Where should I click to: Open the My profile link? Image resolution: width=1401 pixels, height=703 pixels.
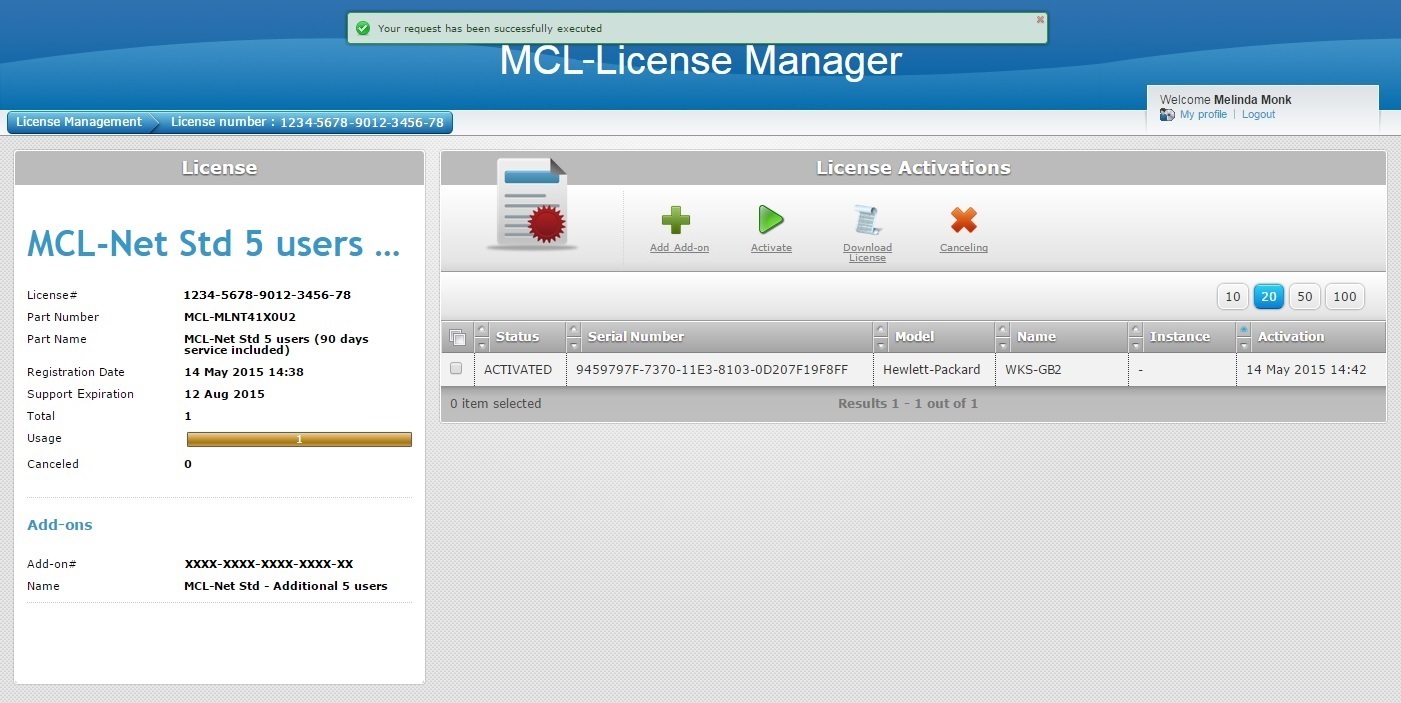[x=1203, y=115]
